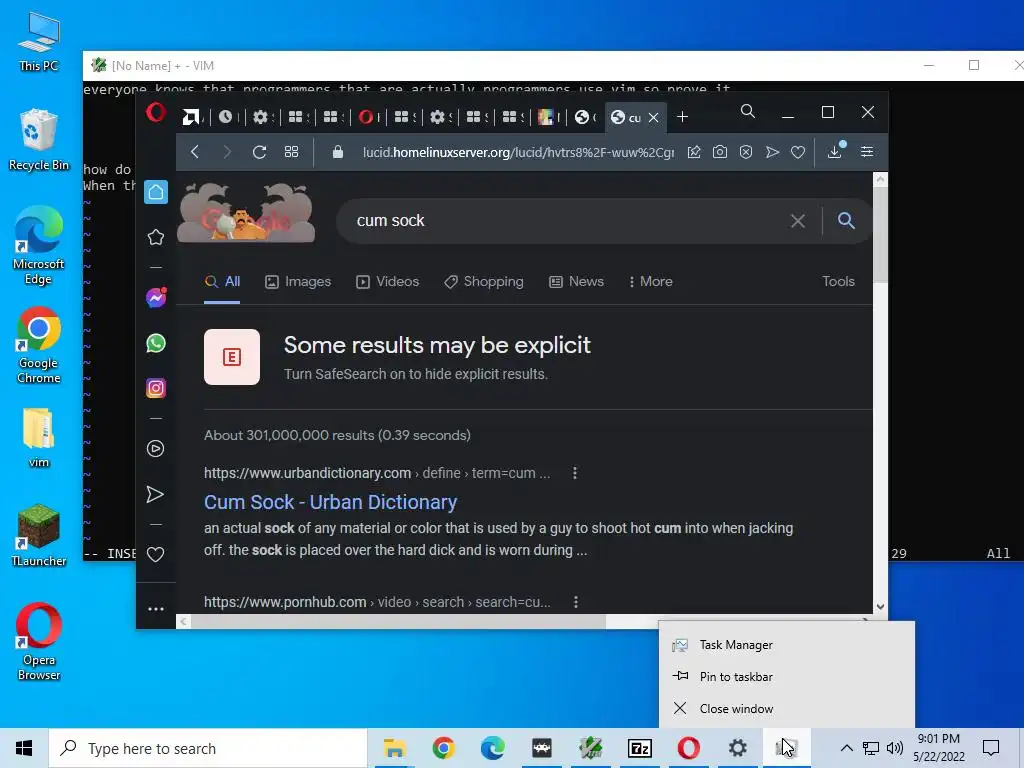Open the Opera main menu logo
This screenshot has width=1024, height=768.
(155, 112)
